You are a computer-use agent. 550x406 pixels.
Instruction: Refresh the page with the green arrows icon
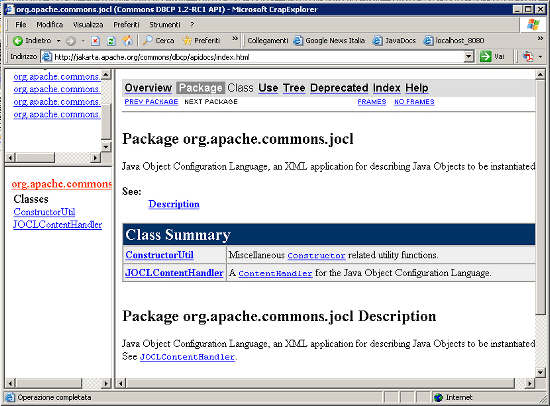[x=111, y=41]
